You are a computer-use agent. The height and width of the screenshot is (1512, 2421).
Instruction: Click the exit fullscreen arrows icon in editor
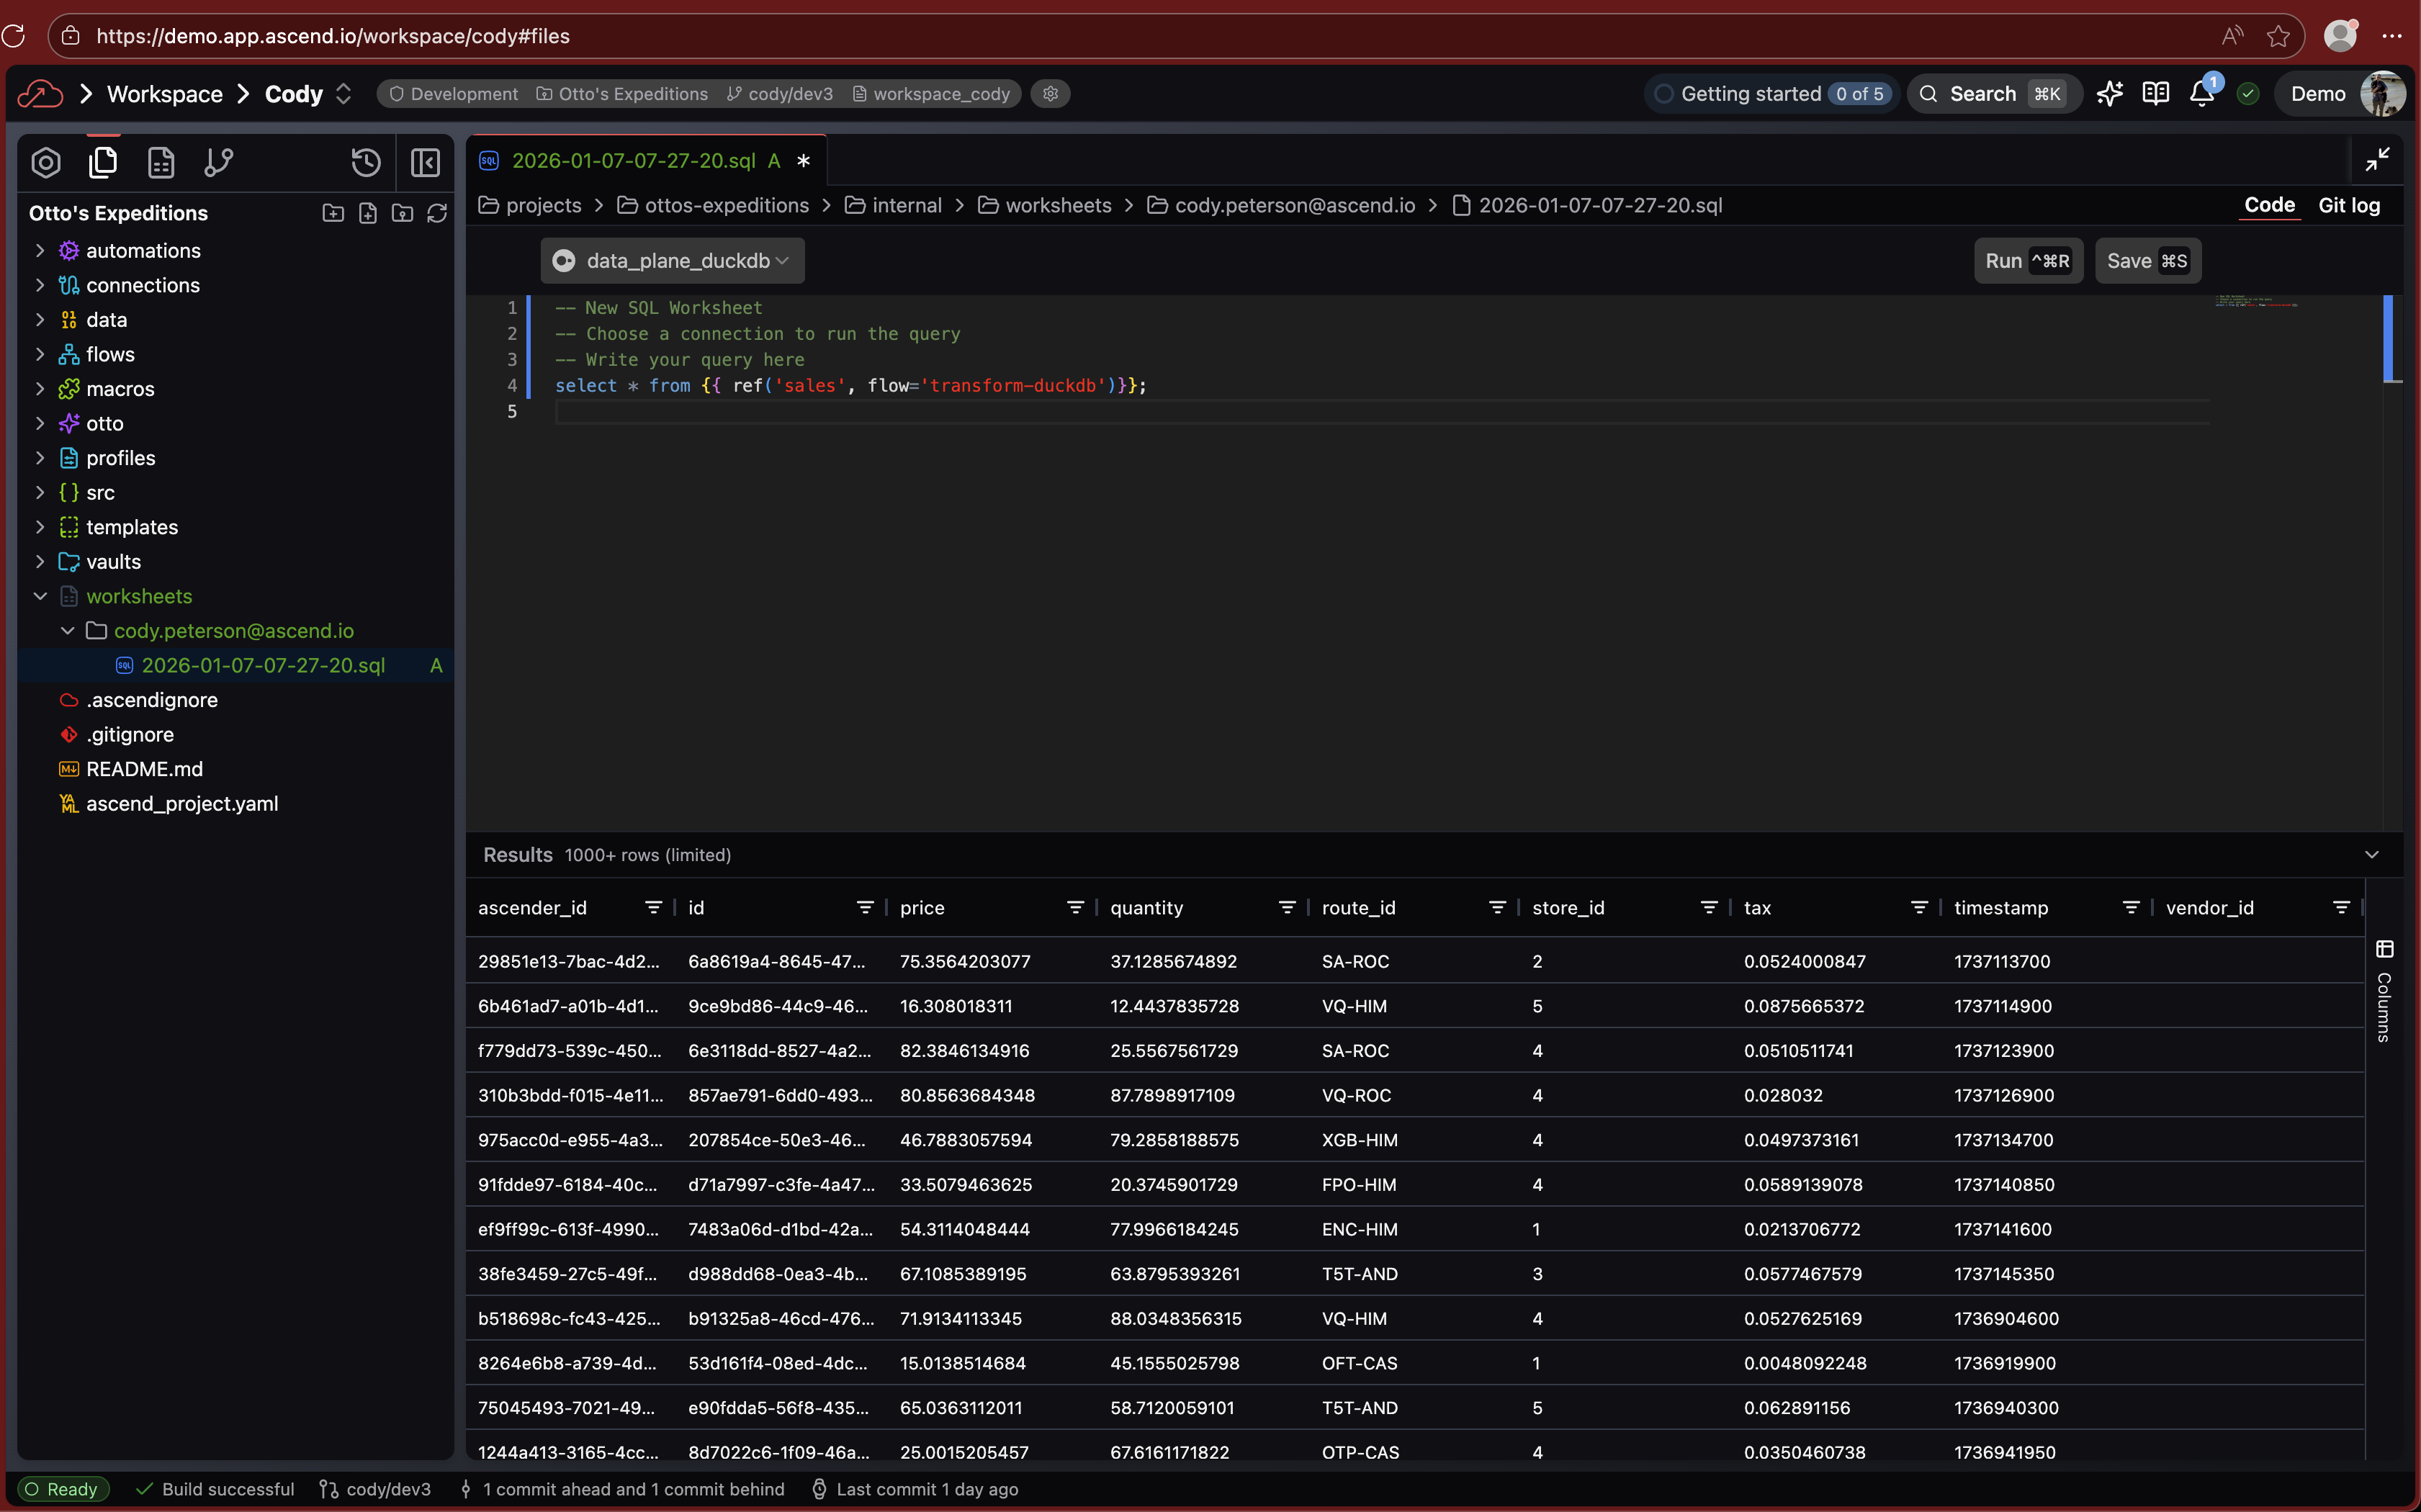click(2377, 160)
